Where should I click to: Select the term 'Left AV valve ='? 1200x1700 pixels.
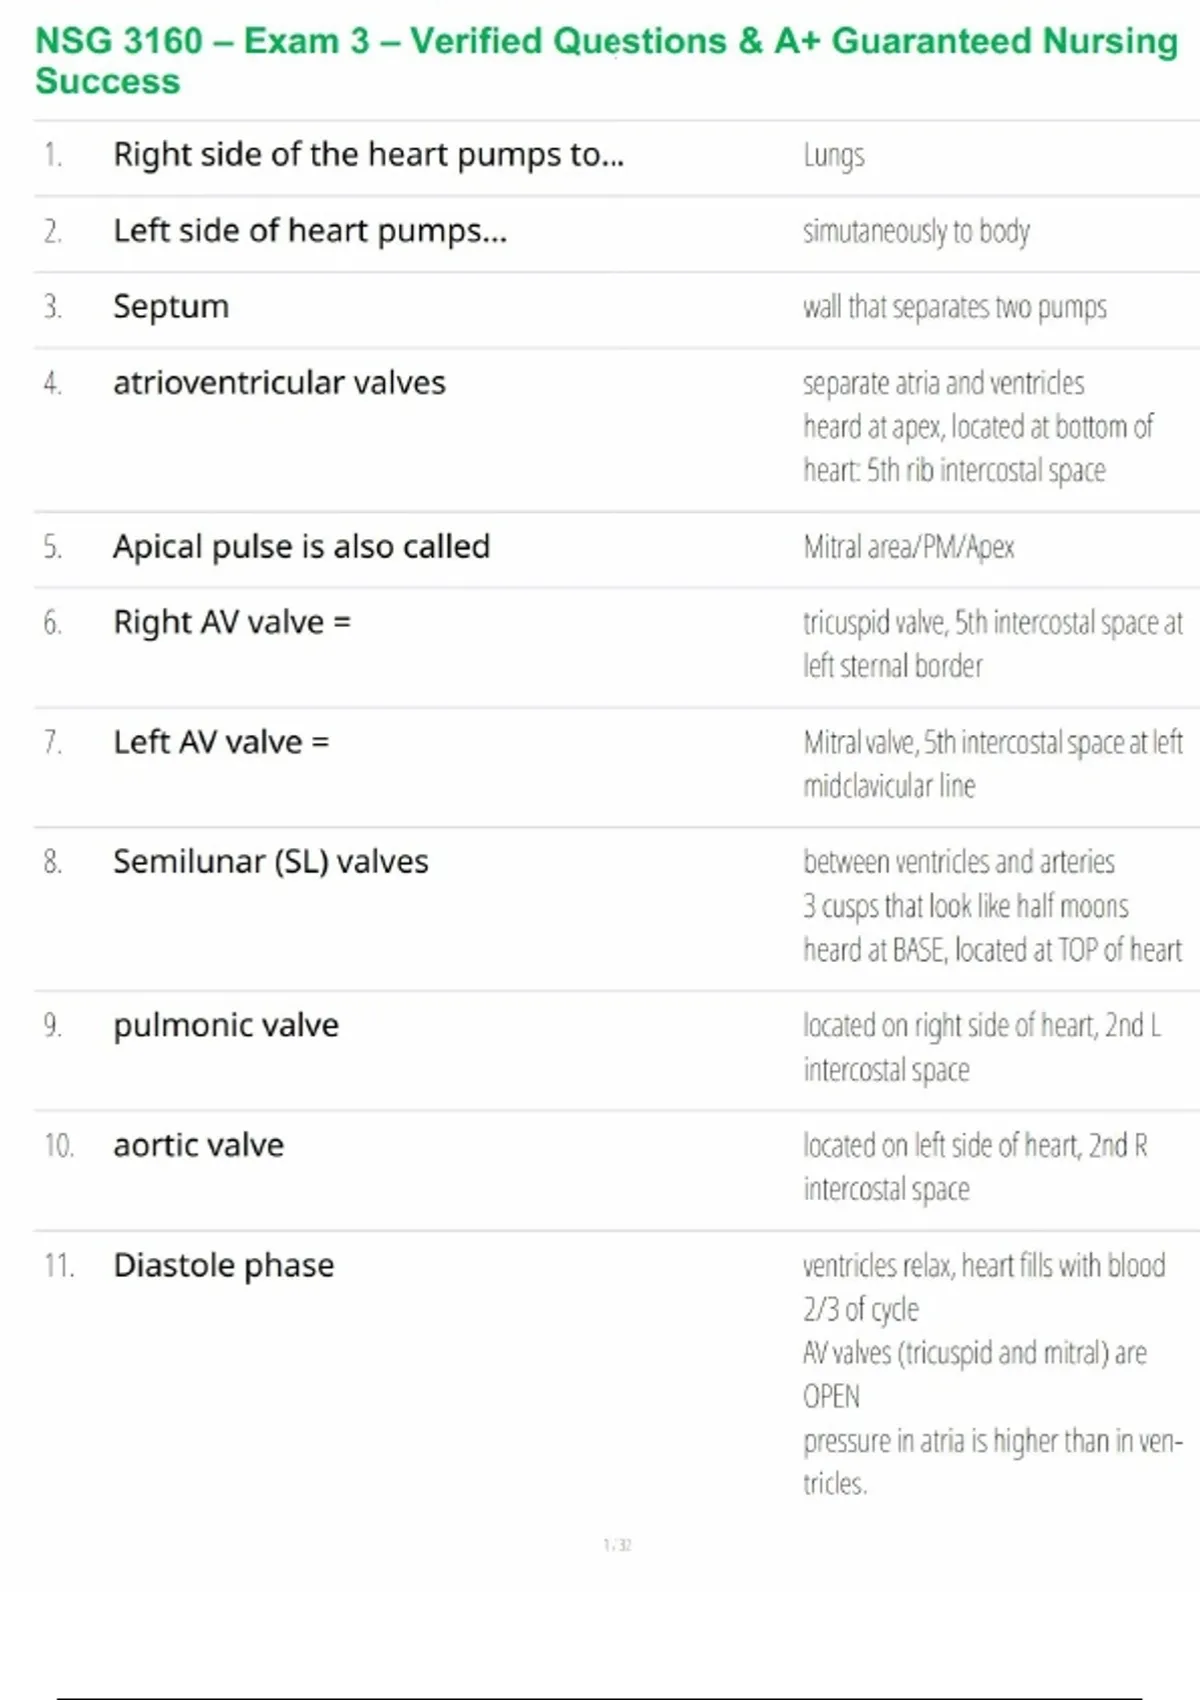click(221, 742)
